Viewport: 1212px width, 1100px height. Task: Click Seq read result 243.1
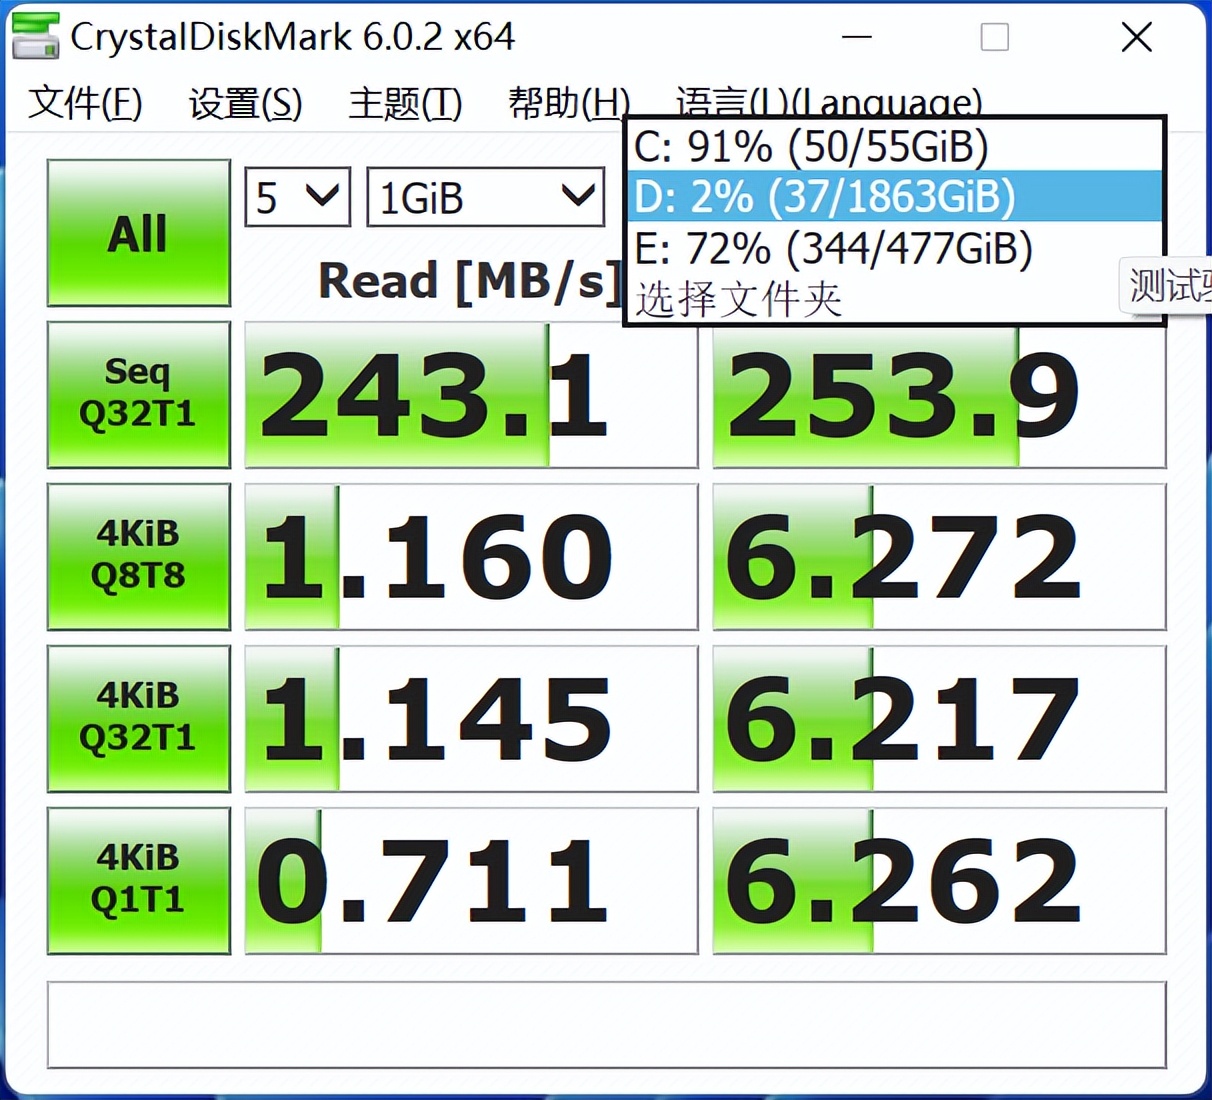[471, 395]
